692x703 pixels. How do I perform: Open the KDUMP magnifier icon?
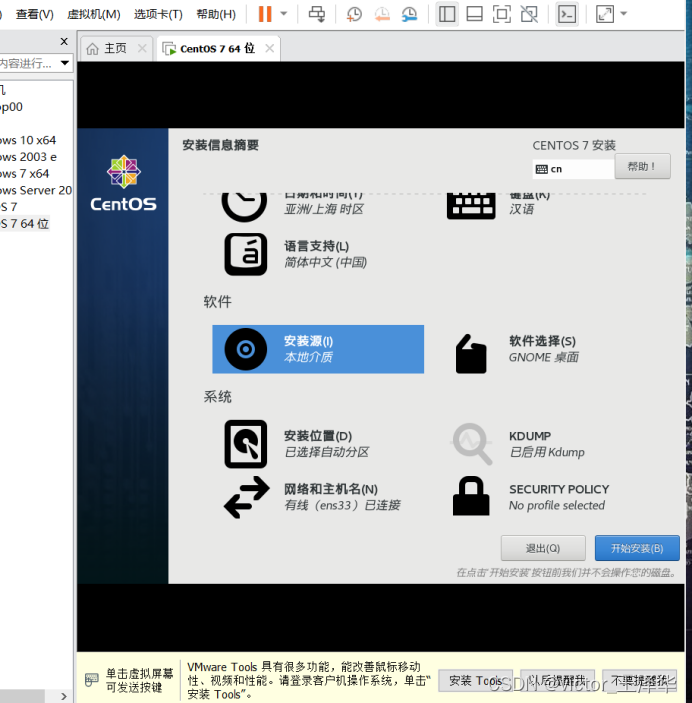[472, 444]
